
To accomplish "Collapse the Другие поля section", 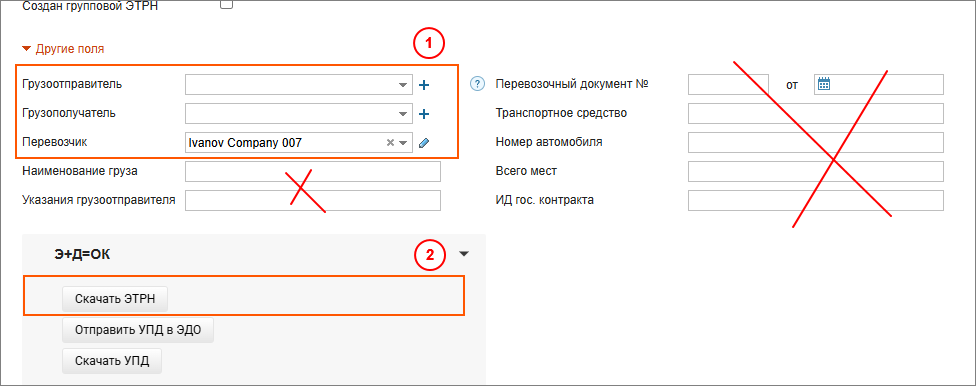I will coord(63,49).
